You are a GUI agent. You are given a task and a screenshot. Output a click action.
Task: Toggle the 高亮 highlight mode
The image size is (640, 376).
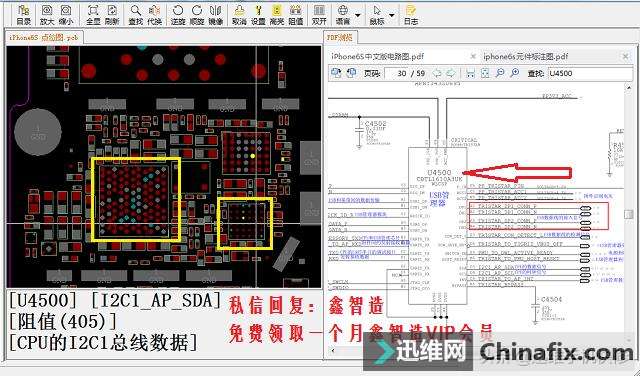[x=277, y=15]
